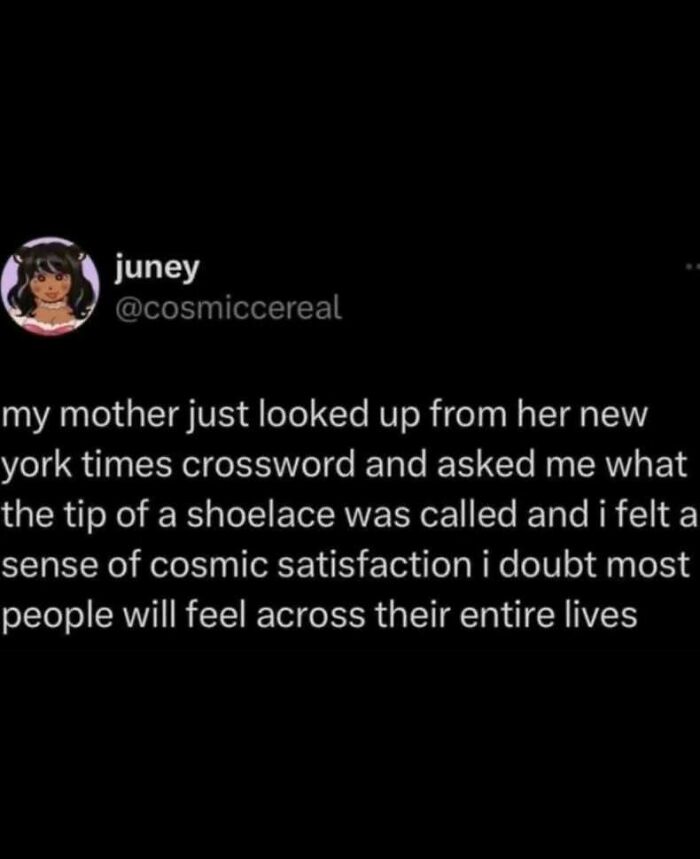The width and height of the screenshot is (700, 859).
Task: Click the display name juney
Action: [x=157, y=267]
